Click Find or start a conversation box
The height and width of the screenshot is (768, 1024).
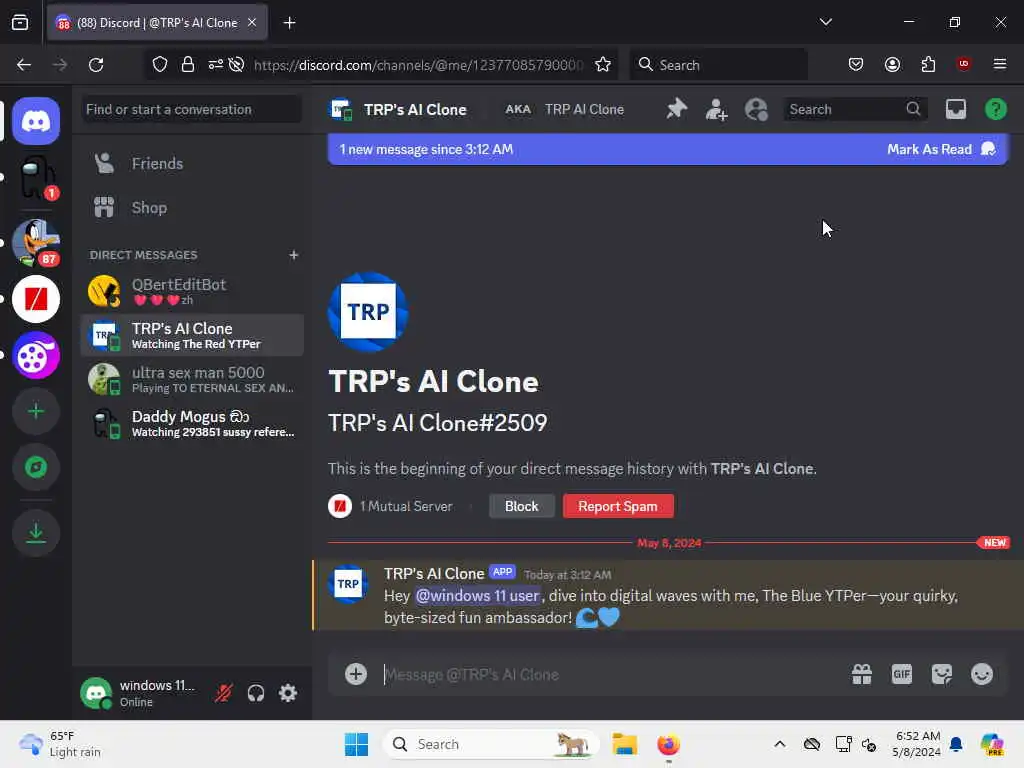(192, 109)
